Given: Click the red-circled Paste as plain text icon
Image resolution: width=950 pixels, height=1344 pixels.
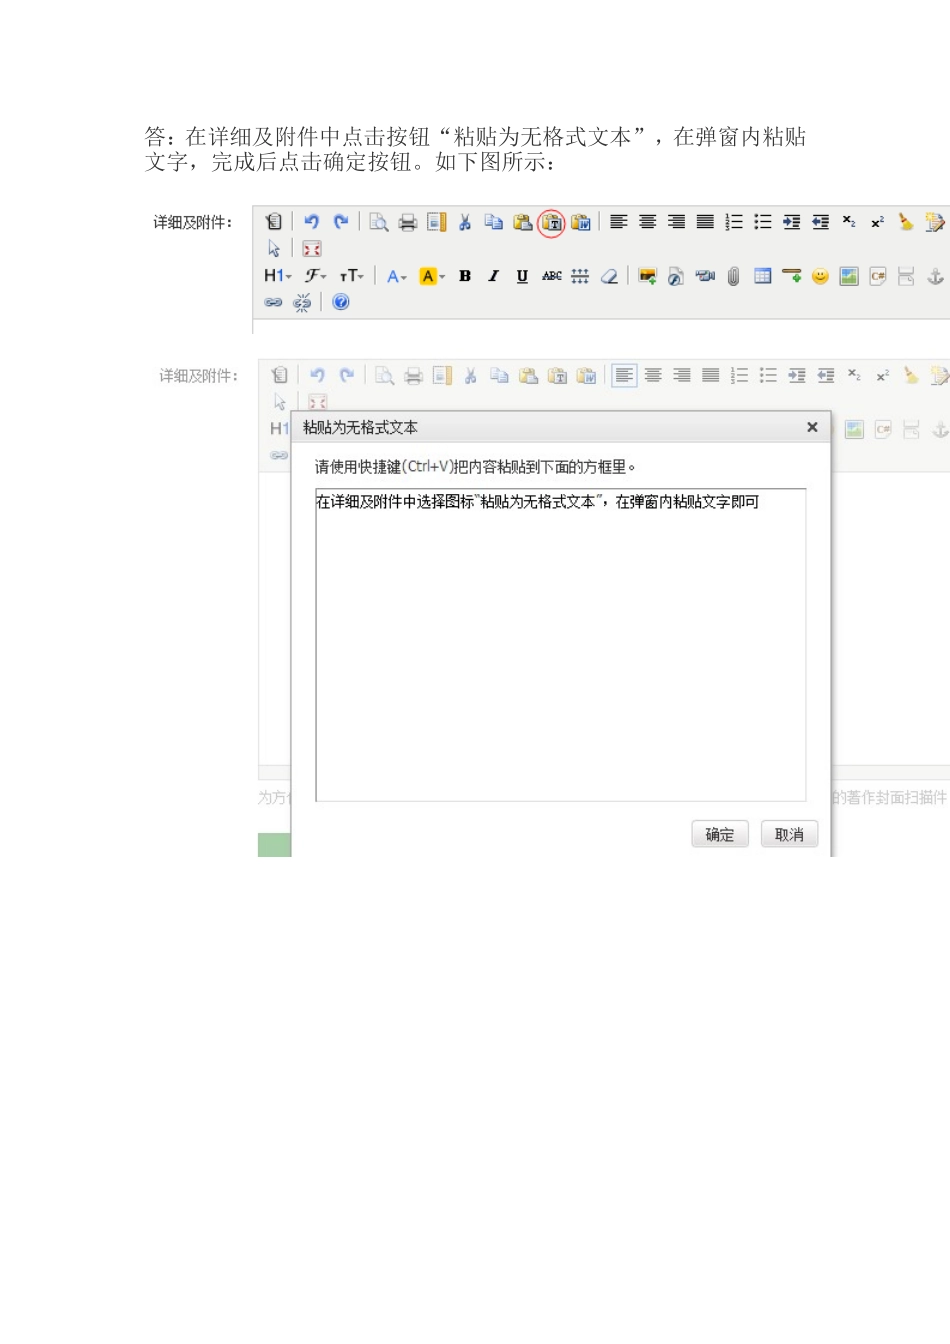Looking at the screenshot, I should pyautogui.click(x=552, y=223).
